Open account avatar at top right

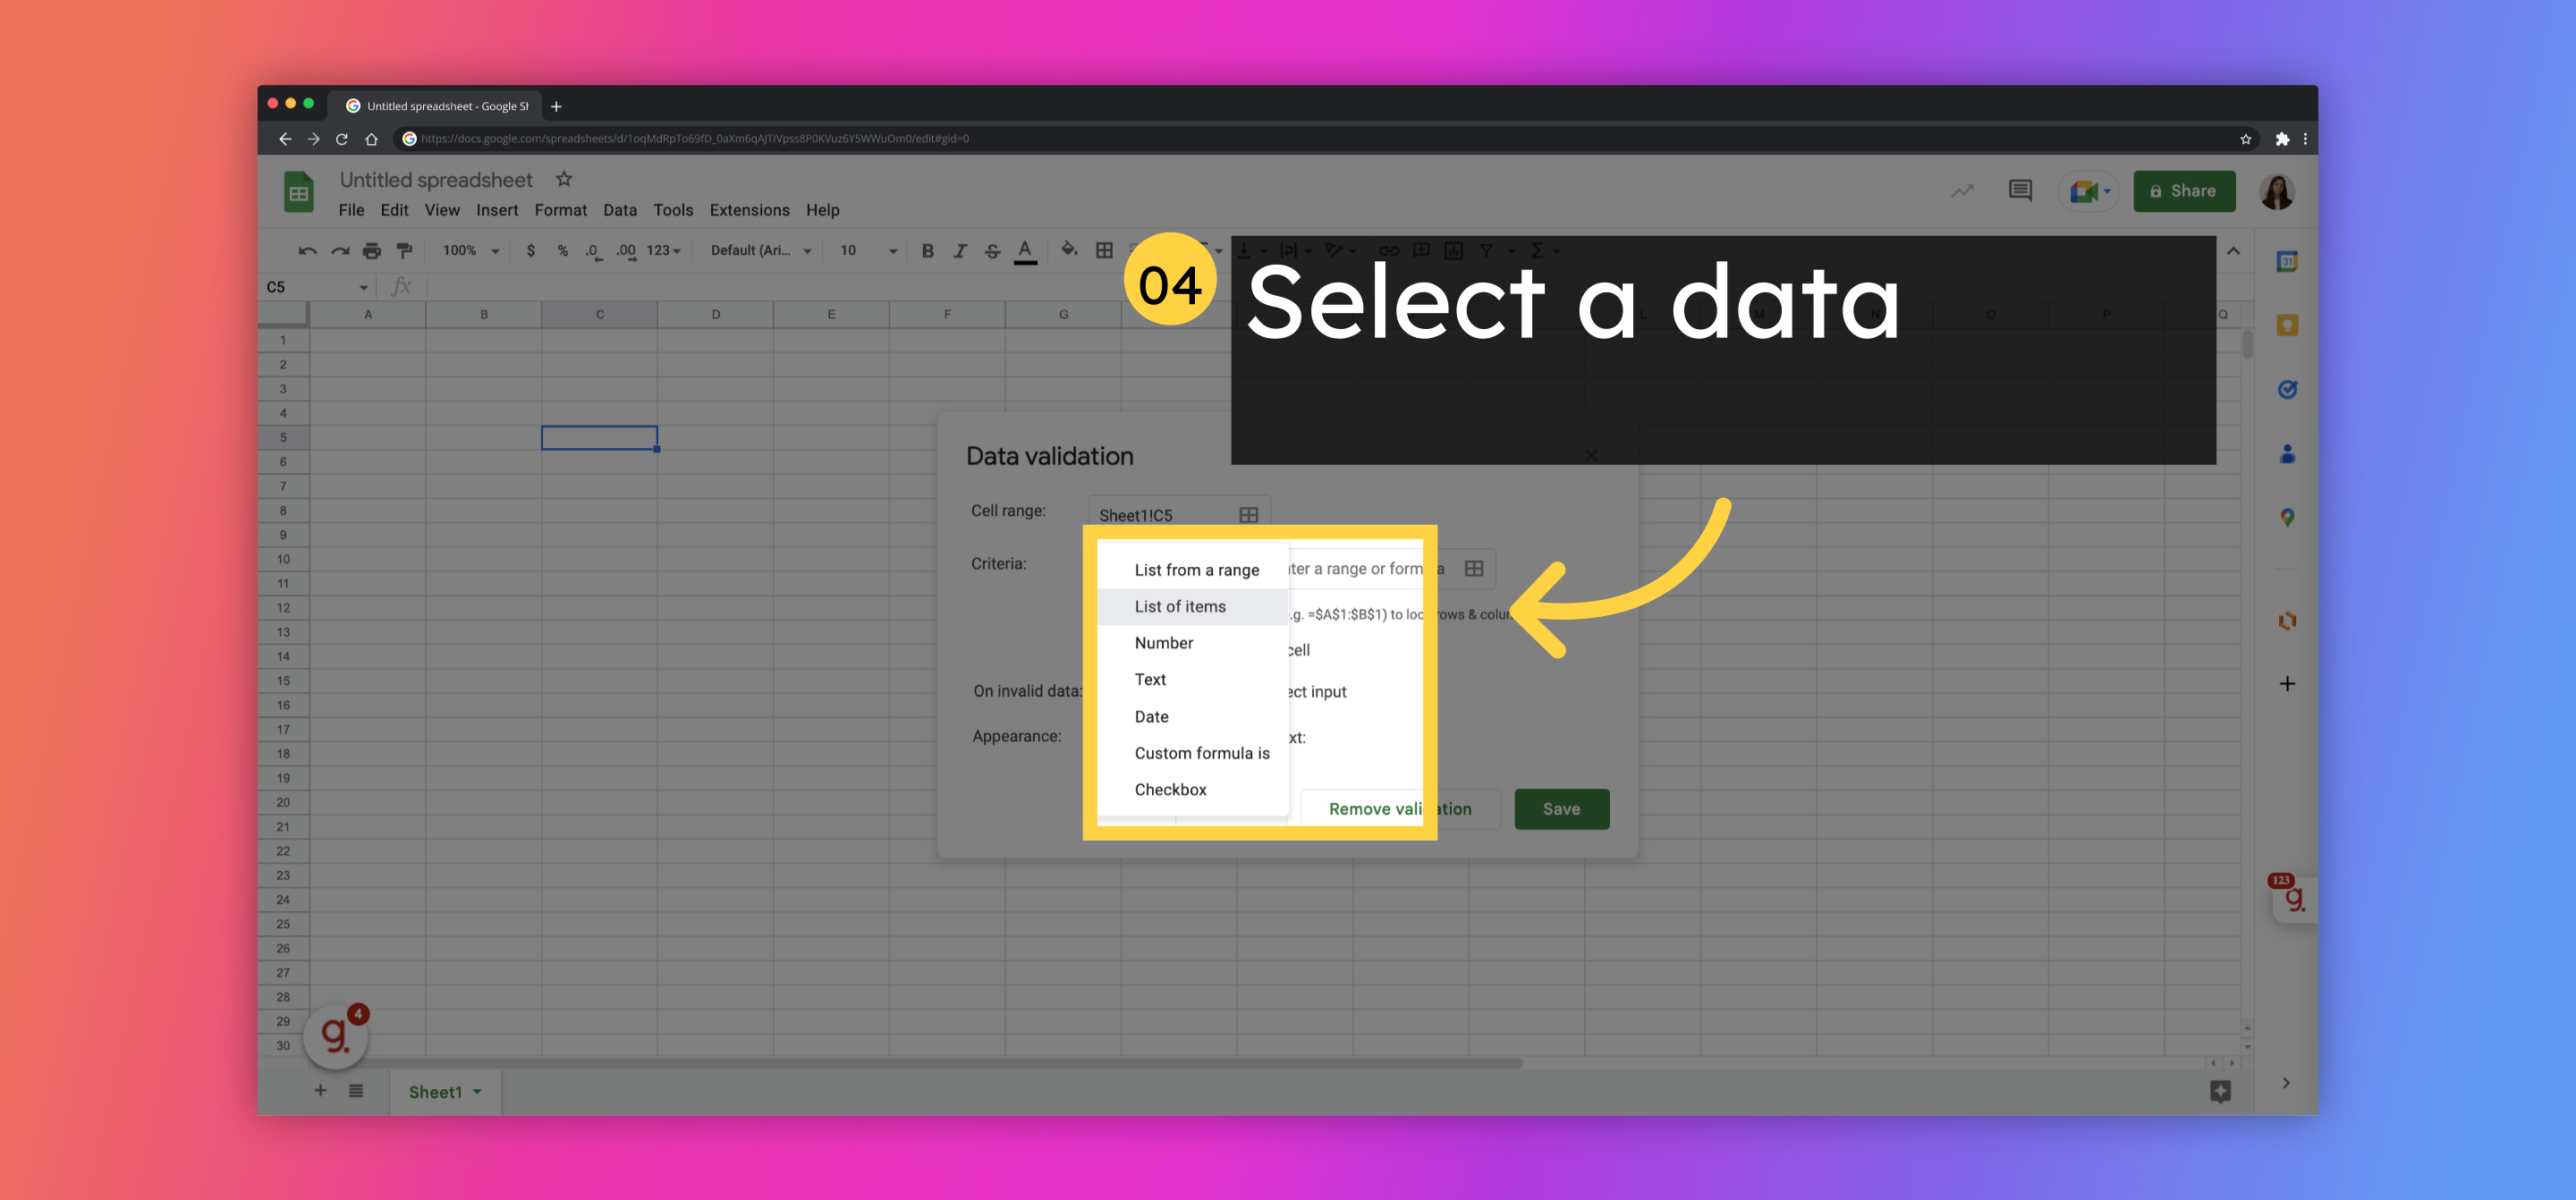point(2277,191)
